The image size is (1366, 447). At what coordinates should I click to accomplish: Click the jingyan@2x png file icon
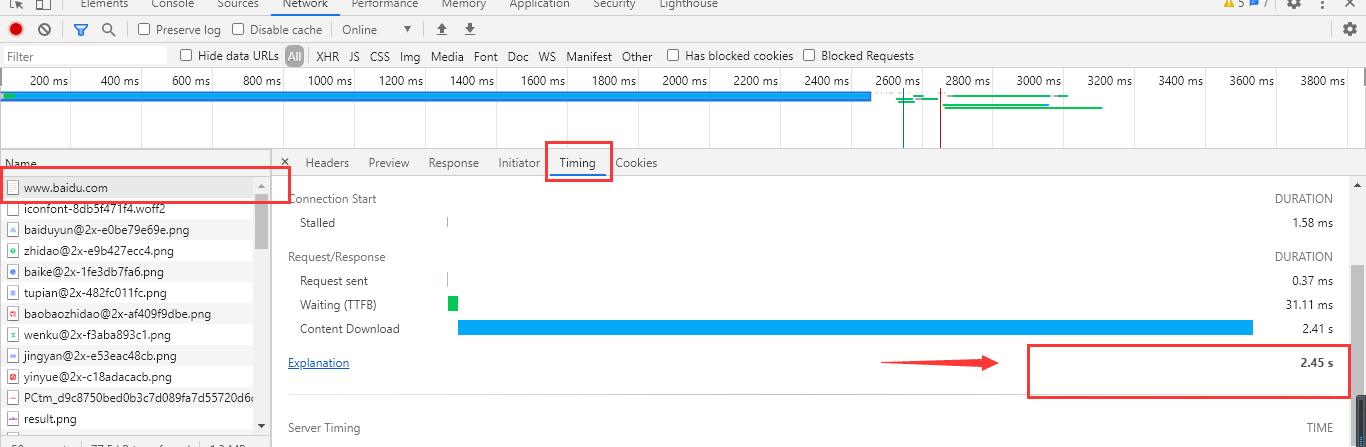[13, 356]
